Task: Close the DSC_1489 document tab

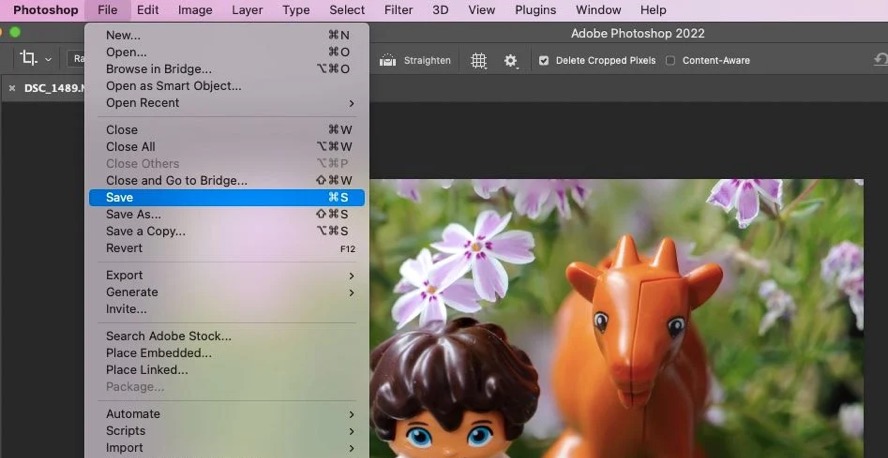Action: (12, 88)
